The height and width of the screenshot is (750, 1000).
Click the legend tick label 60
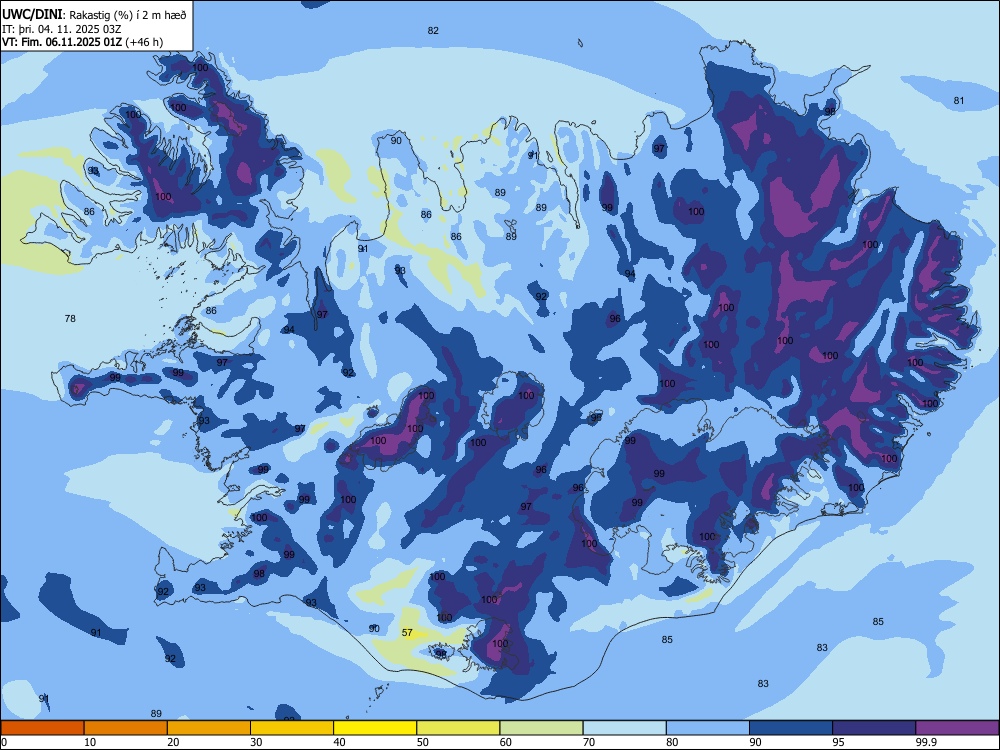click(506, 742)
